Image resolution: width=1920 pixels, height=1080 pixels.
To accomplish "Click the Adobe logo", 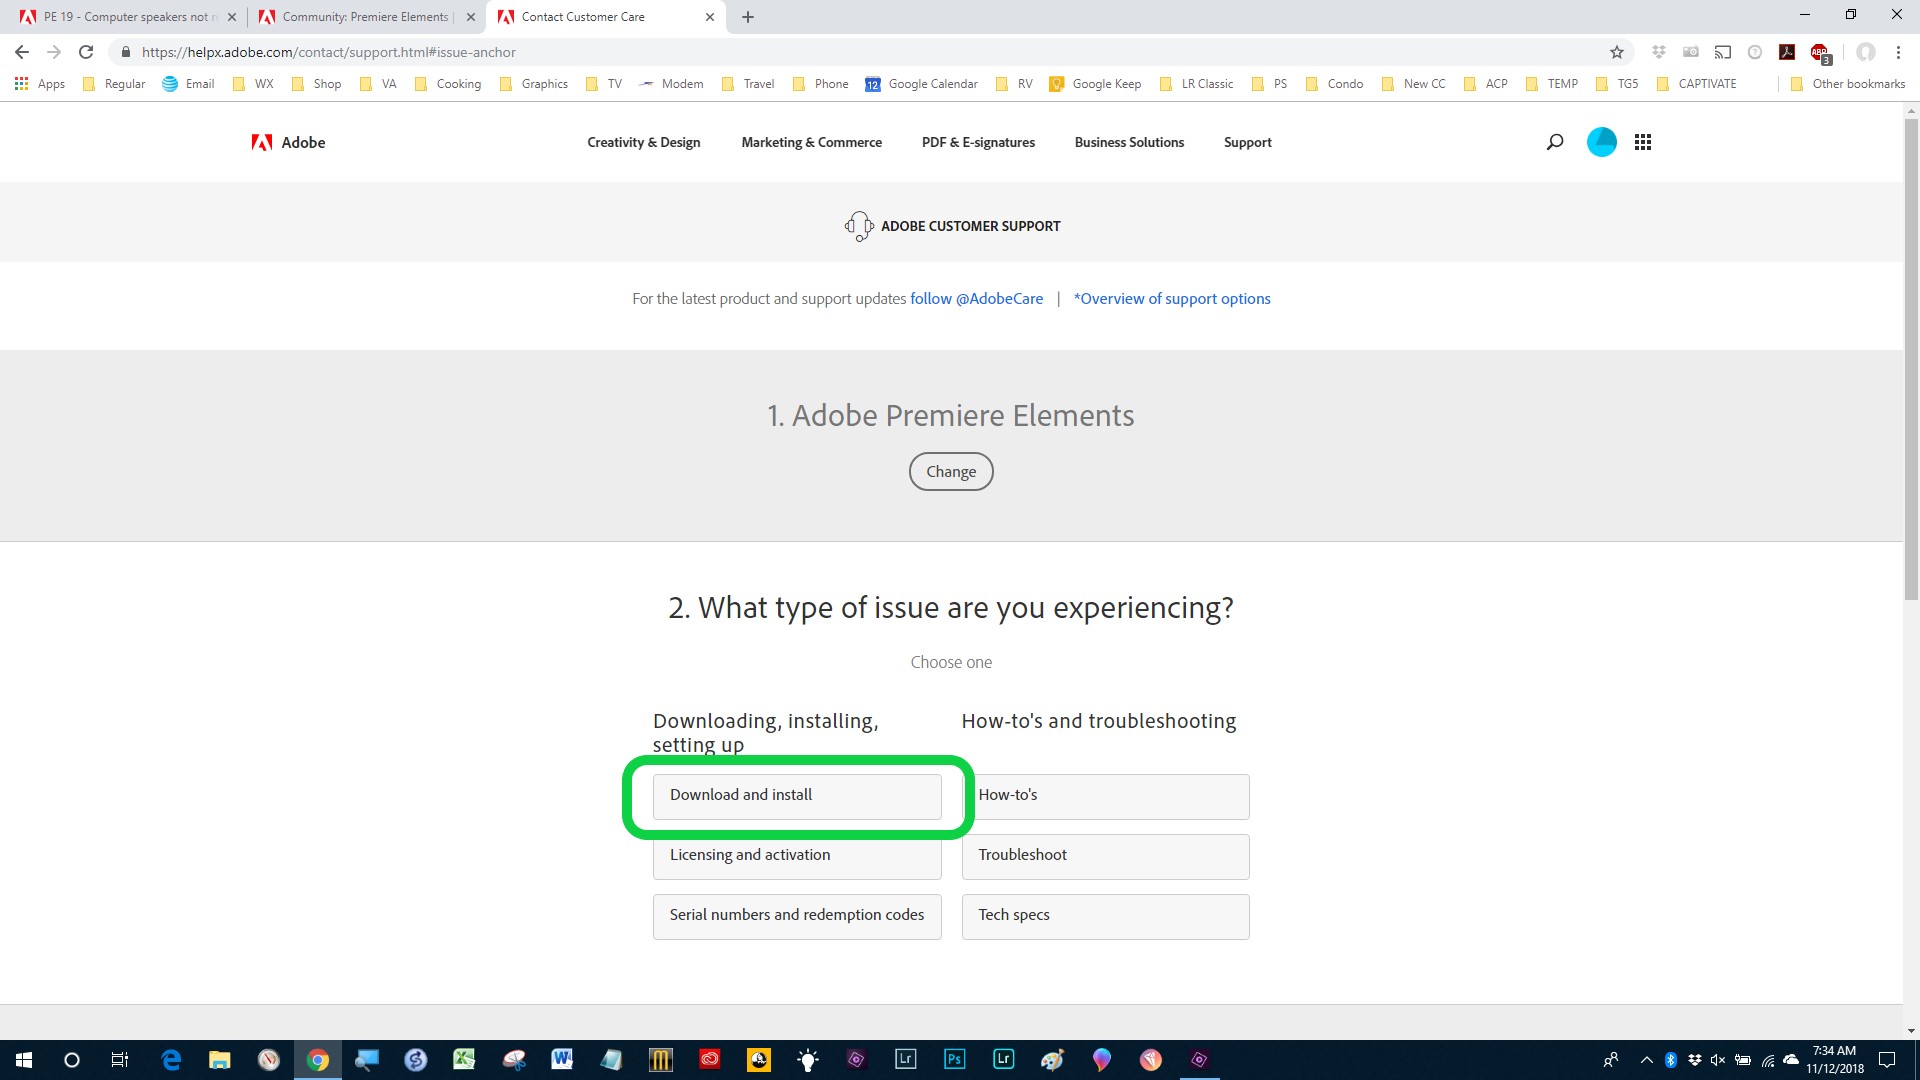I will click(288, 143).
